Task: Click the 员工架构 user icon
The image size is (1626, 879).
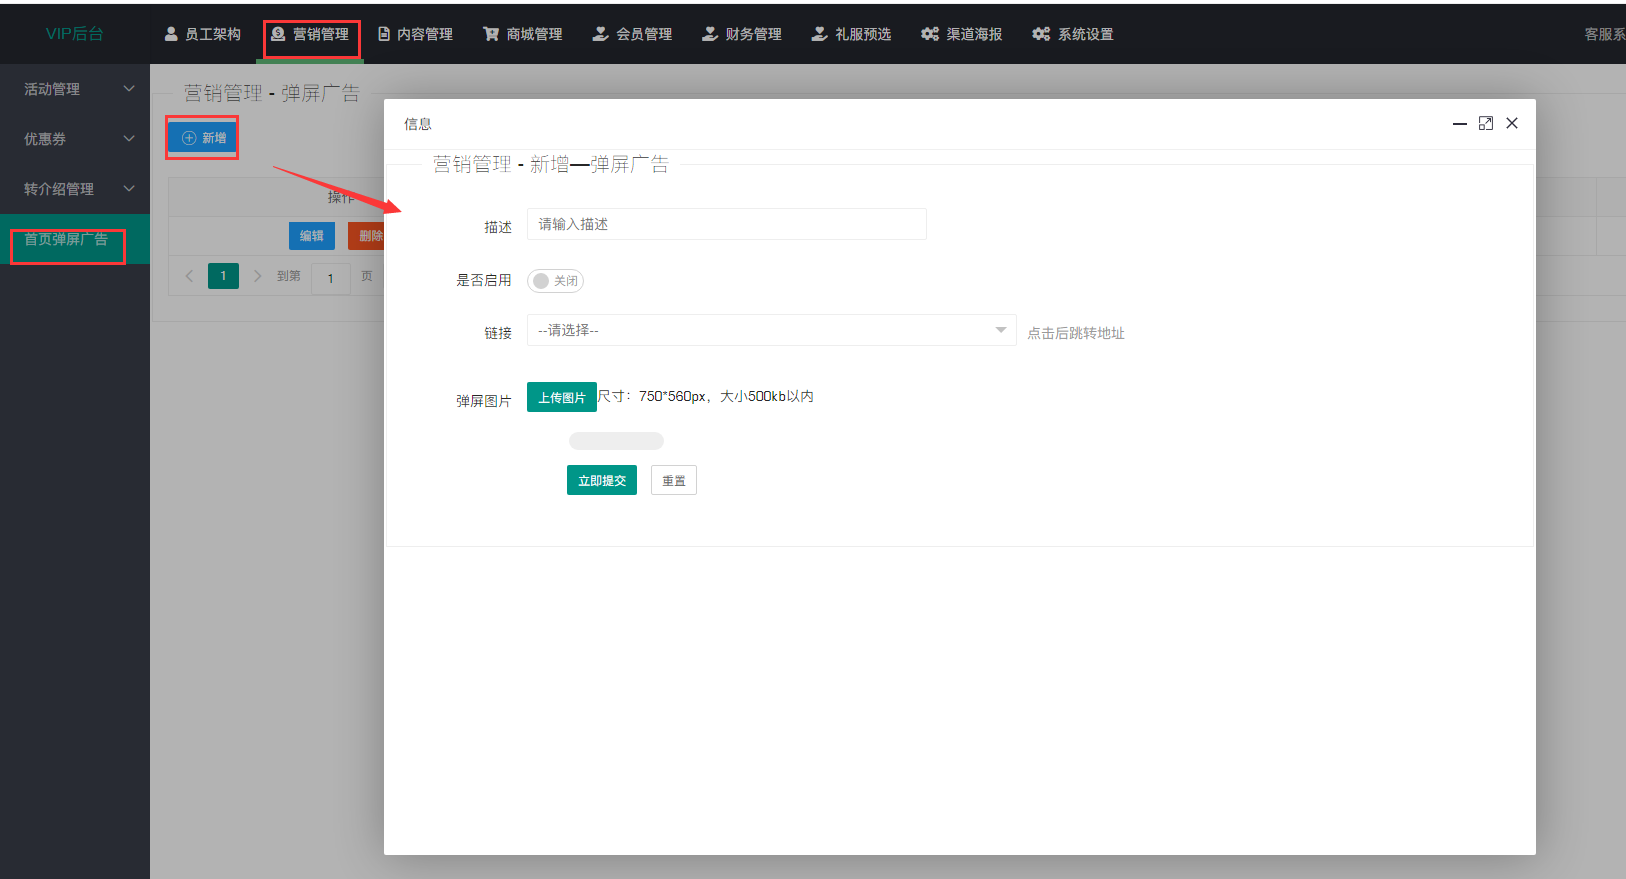Action: click(171, 34)
